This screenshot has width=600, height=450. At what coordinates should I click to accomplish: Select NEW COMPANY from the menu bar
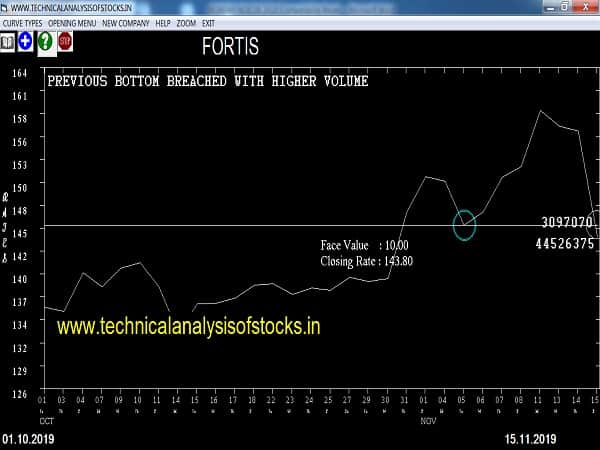125,21
